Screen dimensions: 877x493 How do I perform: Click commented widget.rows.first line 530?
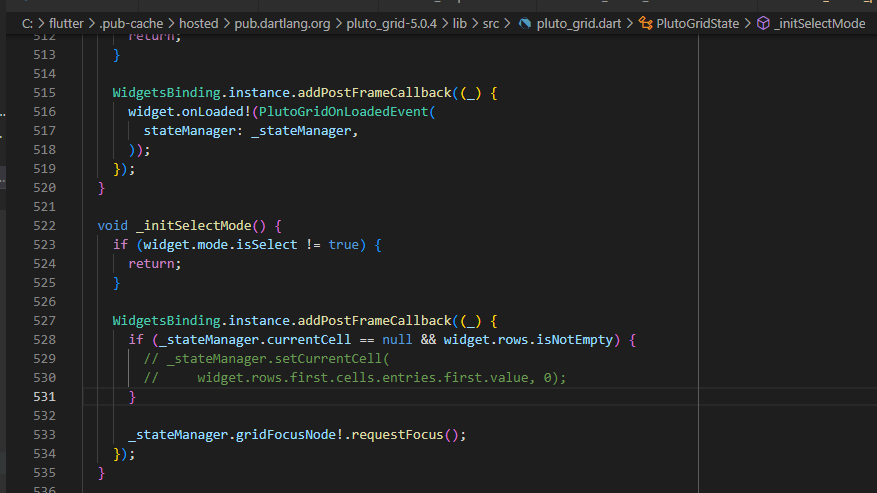pyautogui.click(x=355, y=378)
